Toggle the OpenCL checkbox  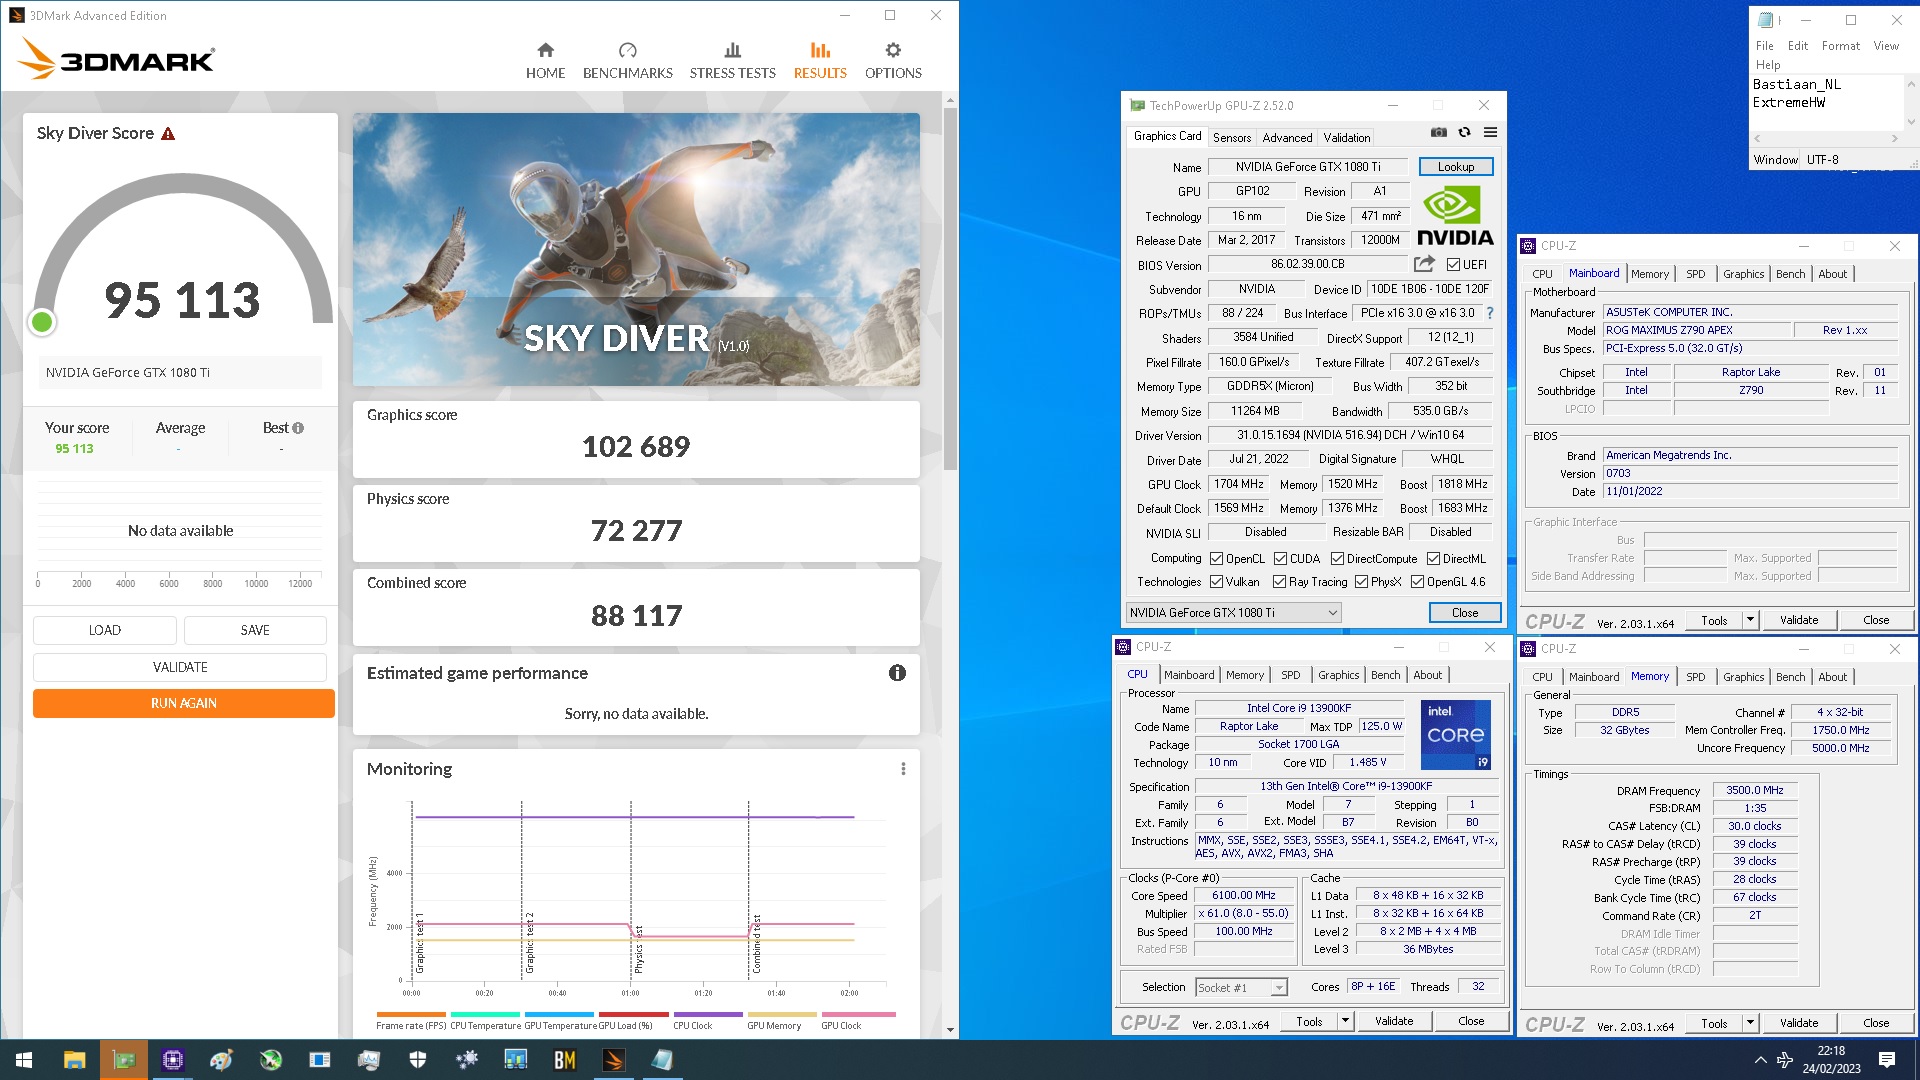[x=1216, y=559]
